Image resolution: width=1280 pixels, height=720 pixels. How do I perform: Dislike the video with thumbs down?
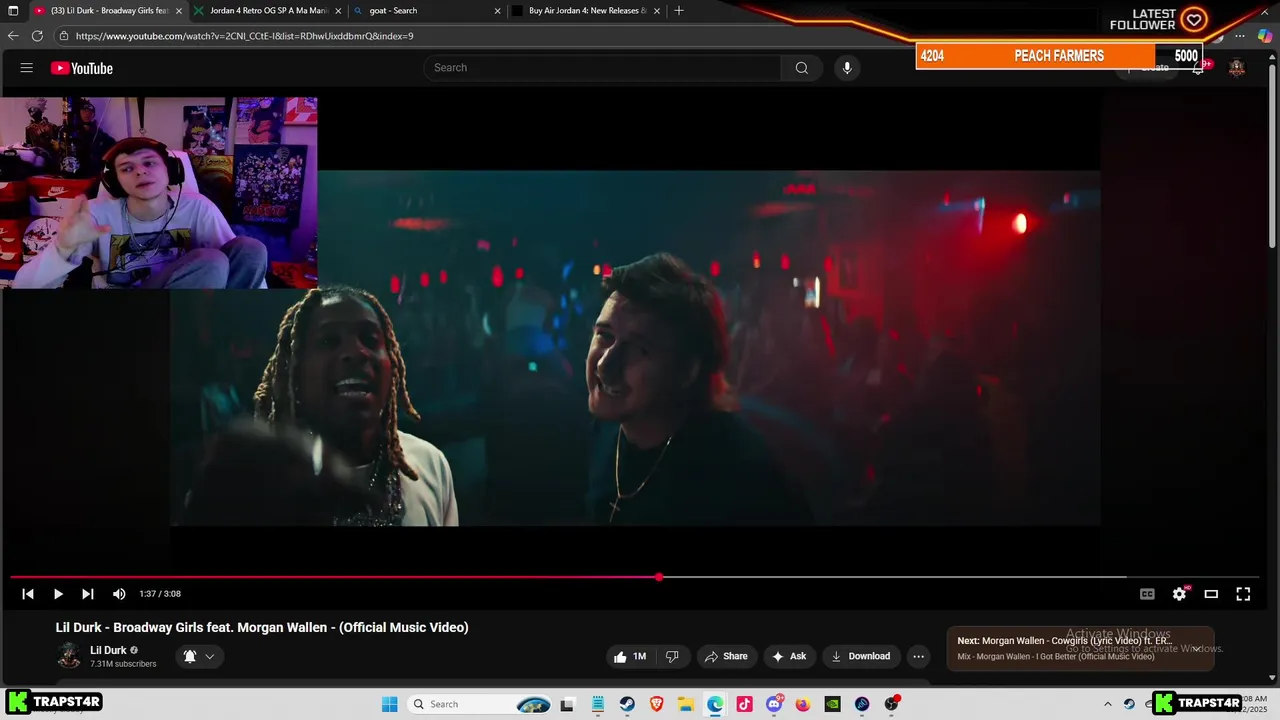point(672,656)
